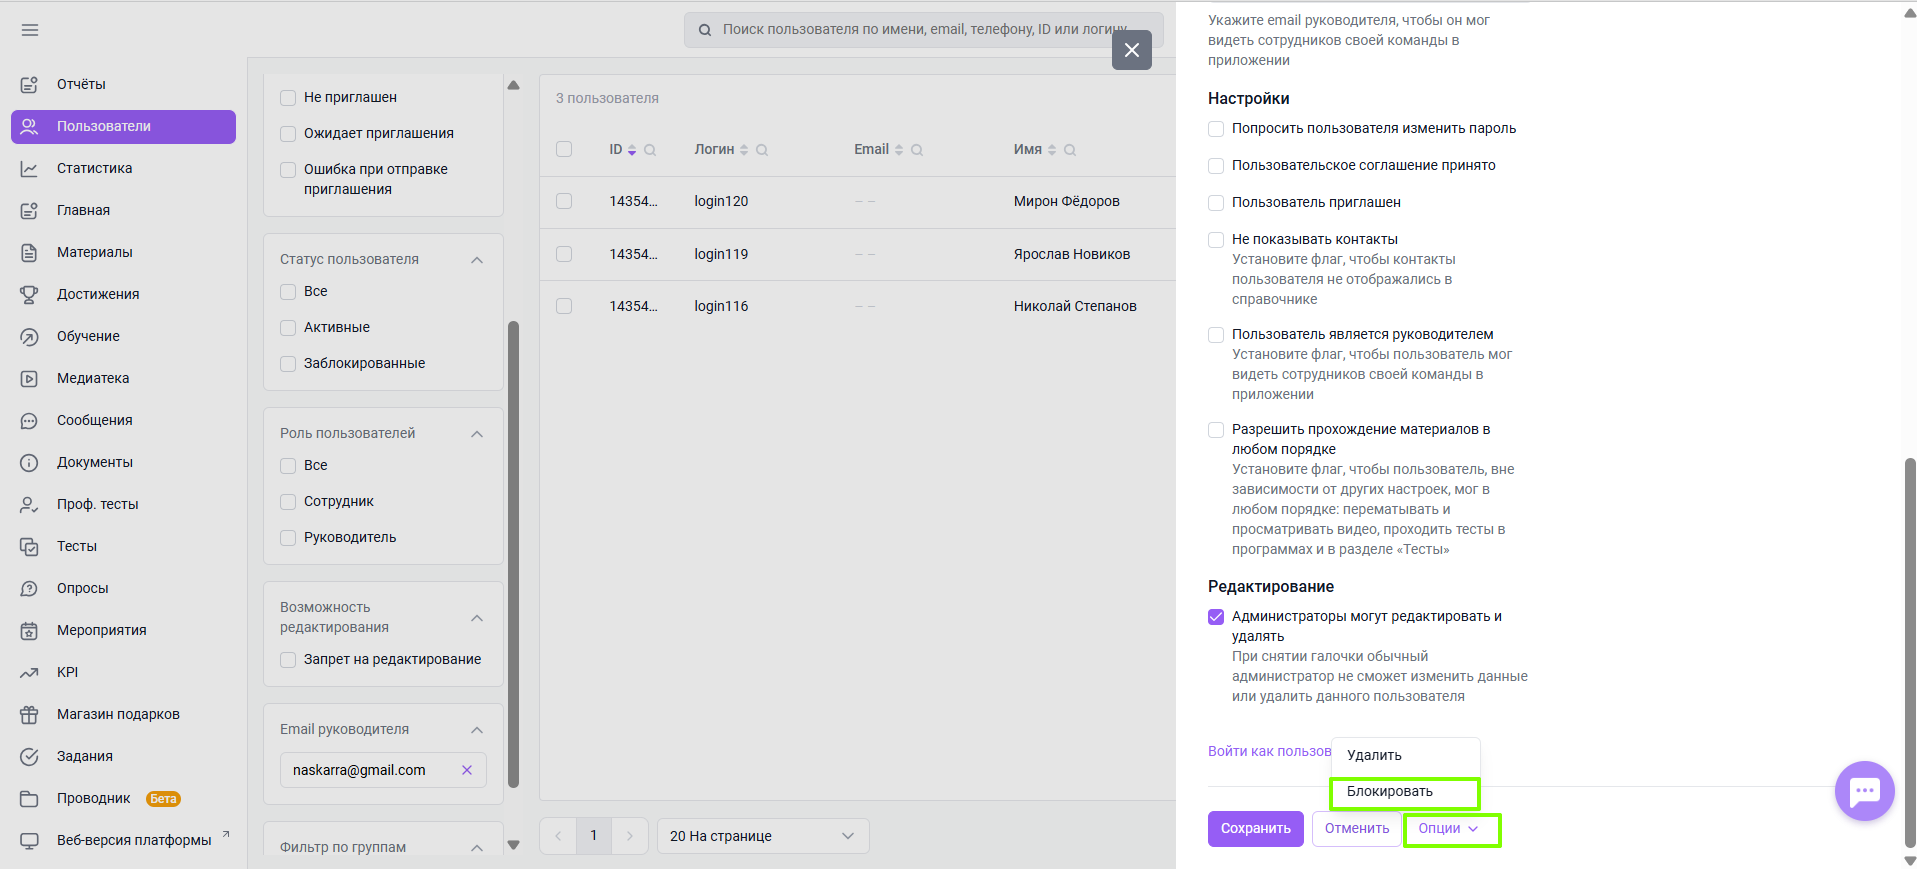Image resolution: width=1917 pixels, height=869 pixels.
Task: Enable Попросить пользователя изменить пароль
Action: tap(1216, 129)
